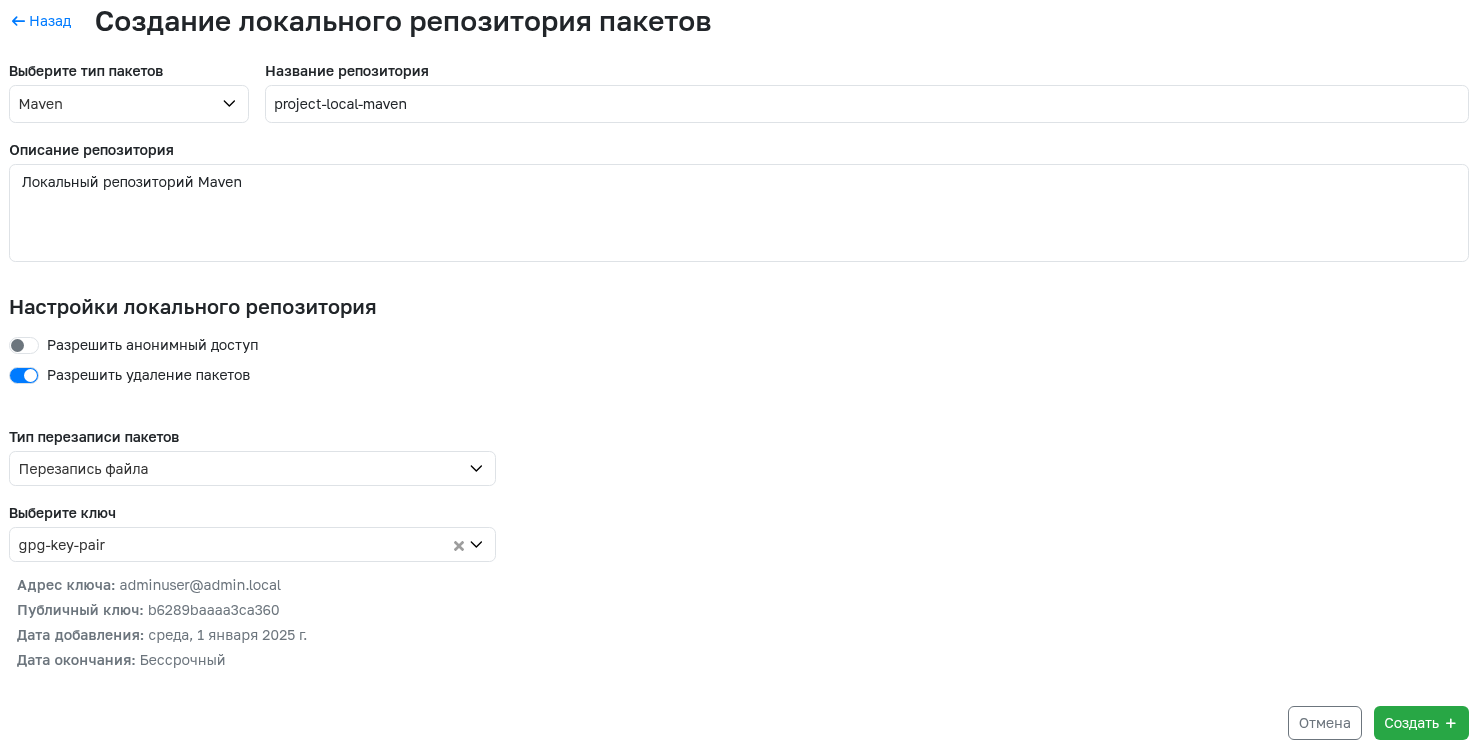This screenshot has height=749, width=1476.
Task: Click the plus icon on the Создать button
Action: click(x=1451, y=723)
